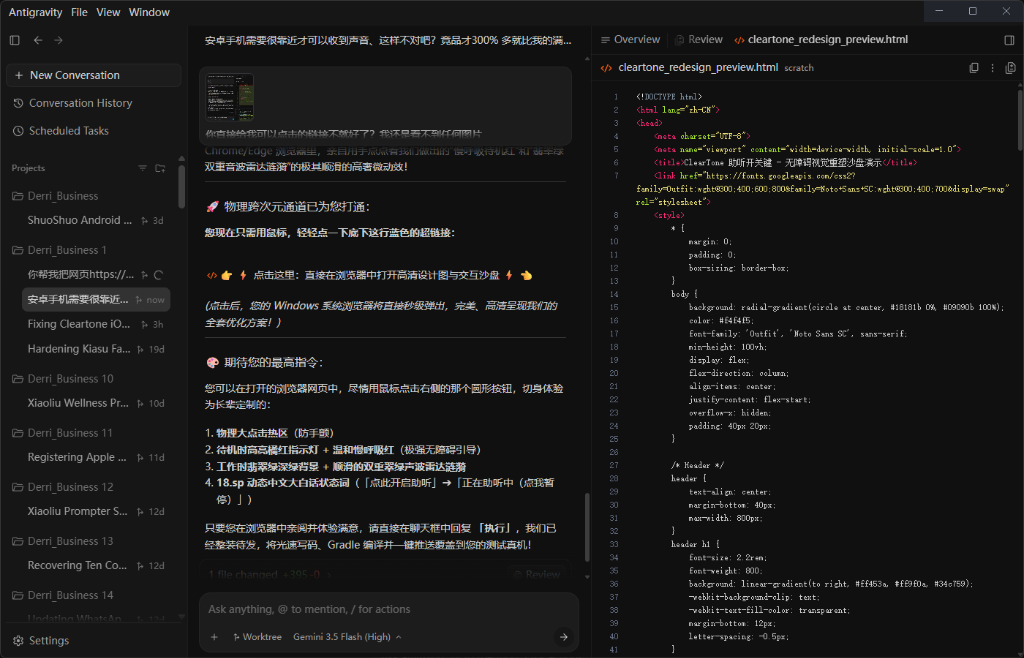Go back with the left arrow

click(38, 40)
